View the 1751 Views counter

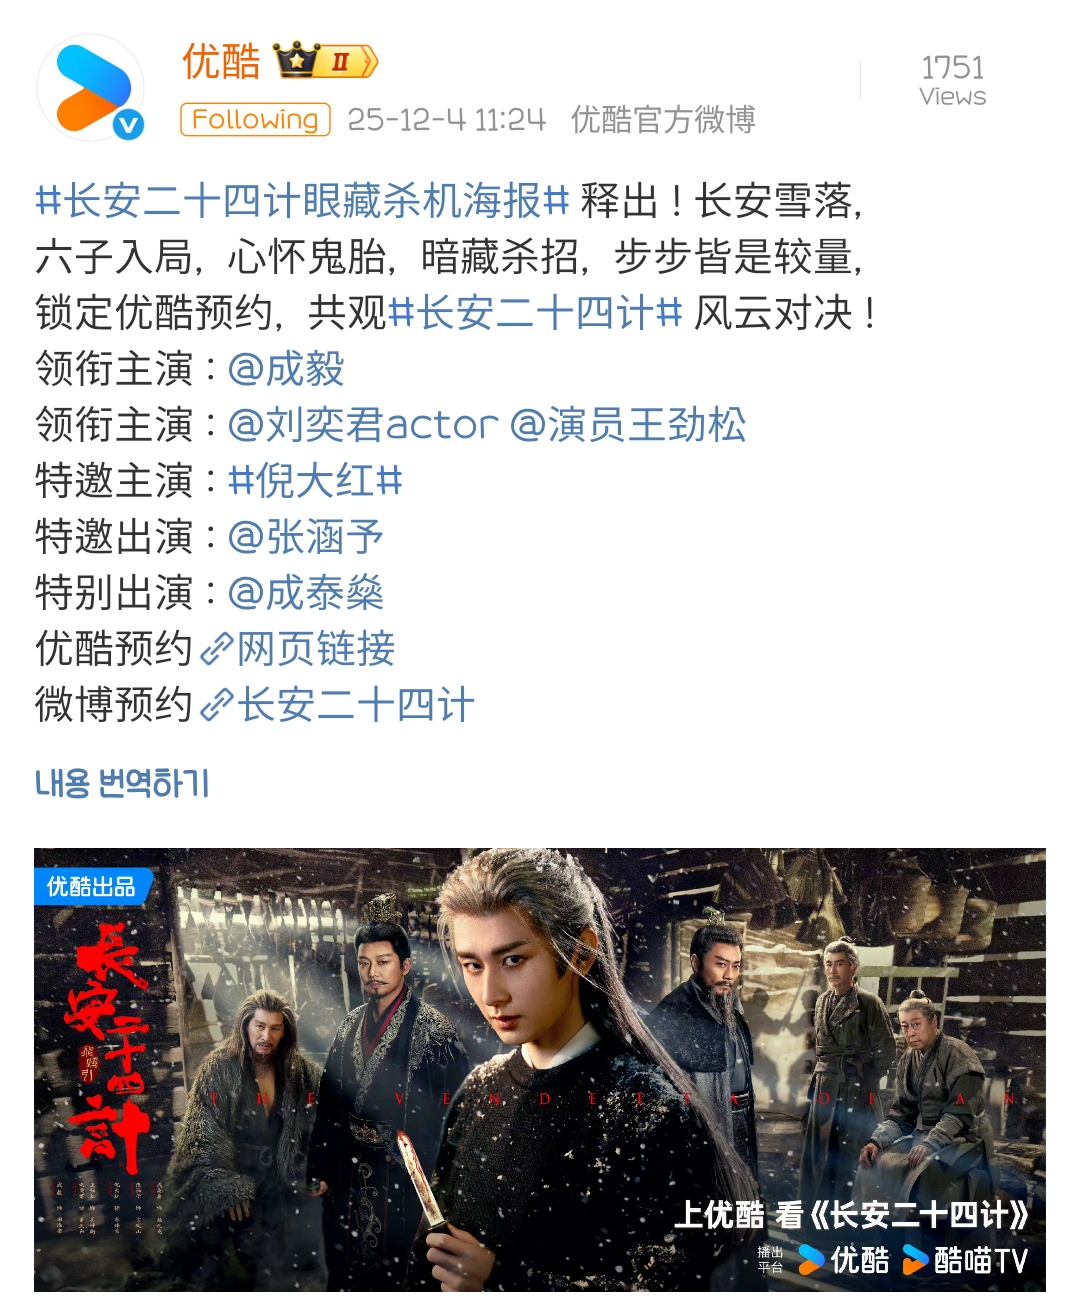(952, 80)
